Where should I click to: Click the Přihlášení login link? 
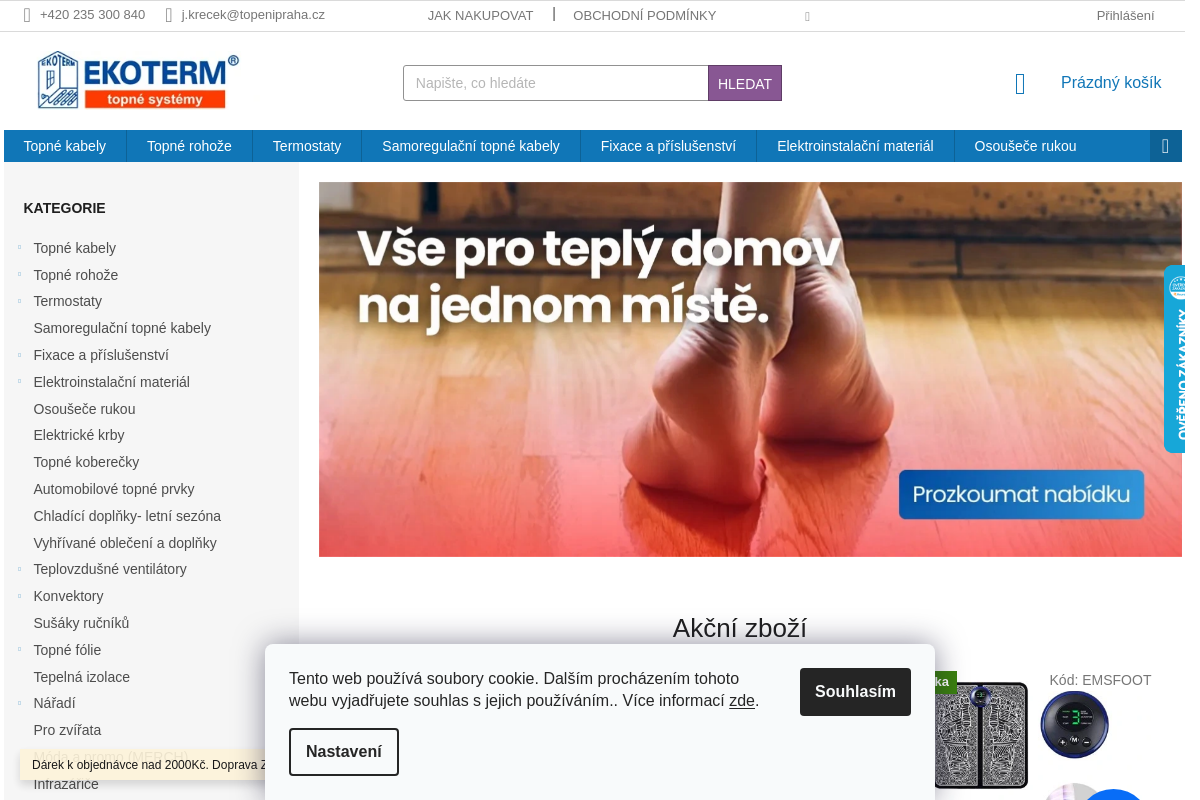pos(1125,15)
